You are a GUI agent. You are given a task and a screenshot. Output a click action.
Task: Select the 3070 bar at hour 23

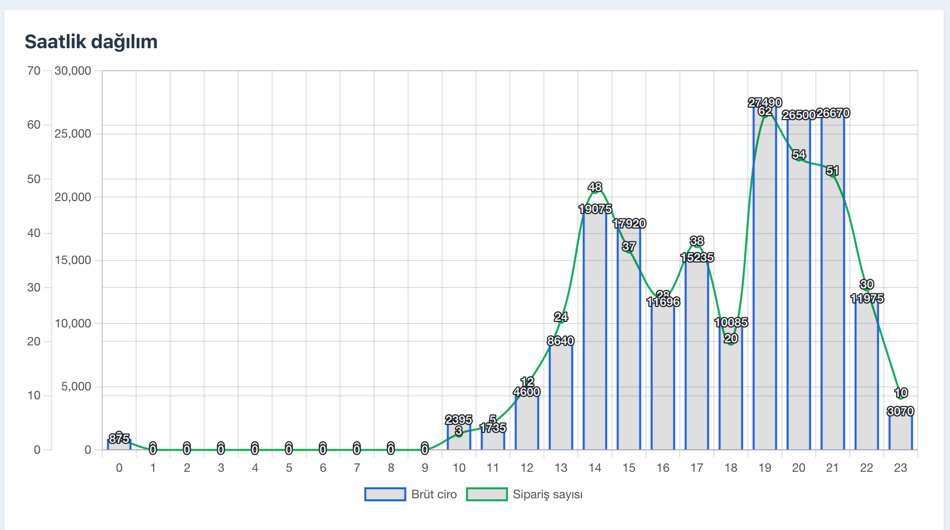[901, 432]
